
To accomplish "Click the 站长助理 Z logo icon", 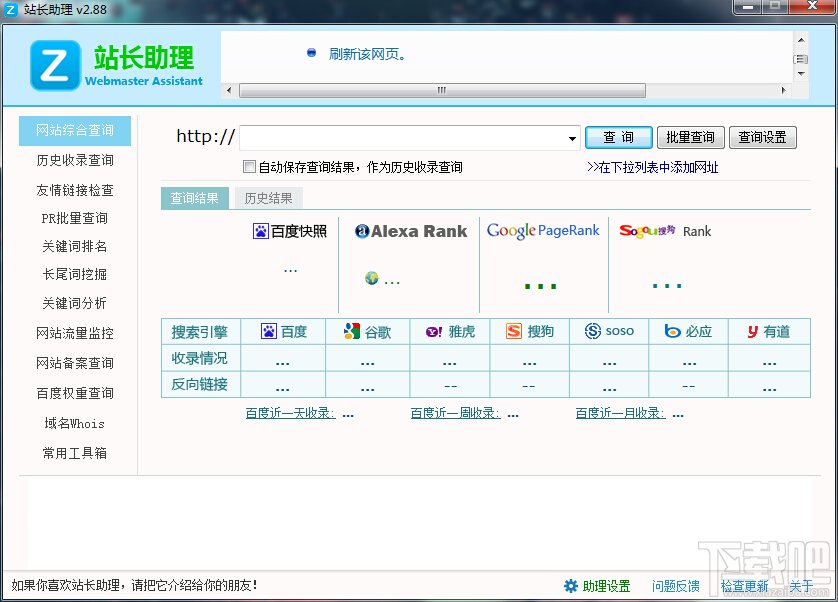I will coord(55,65).
